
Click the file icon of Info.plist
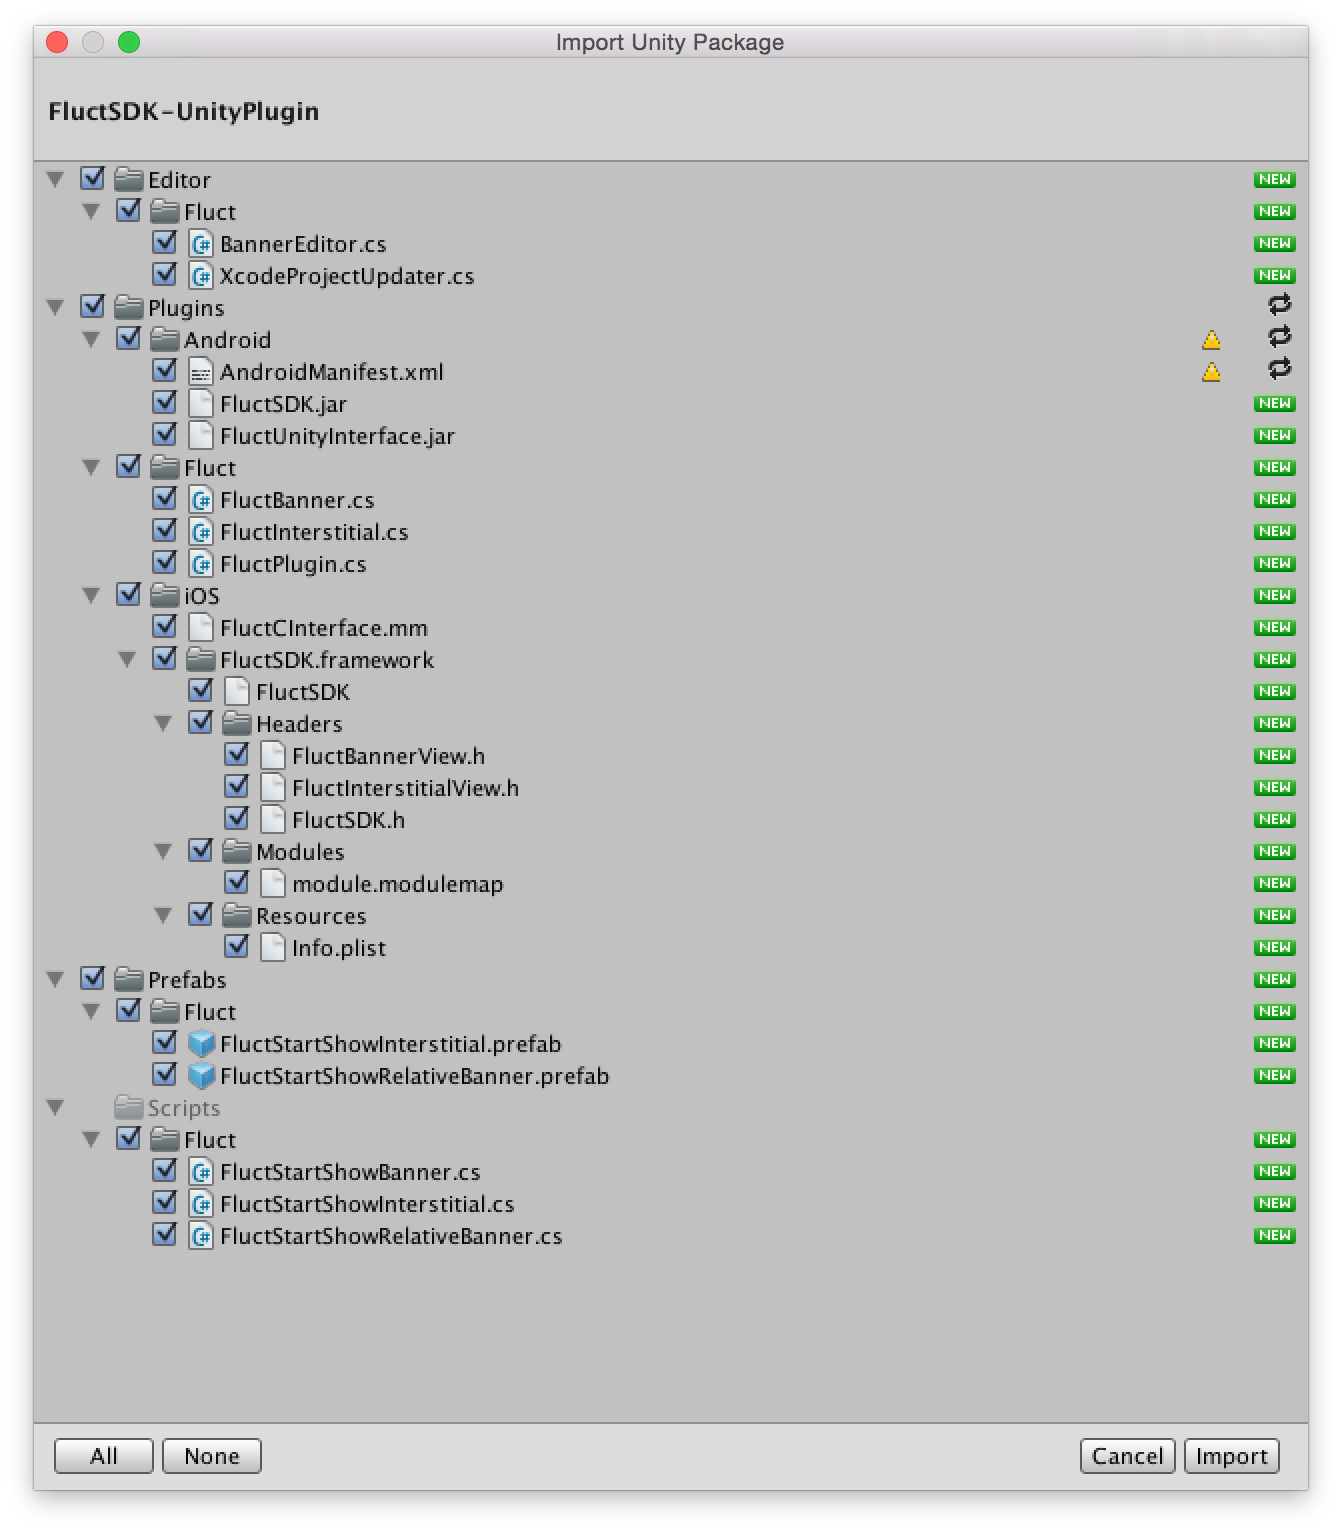273,948
